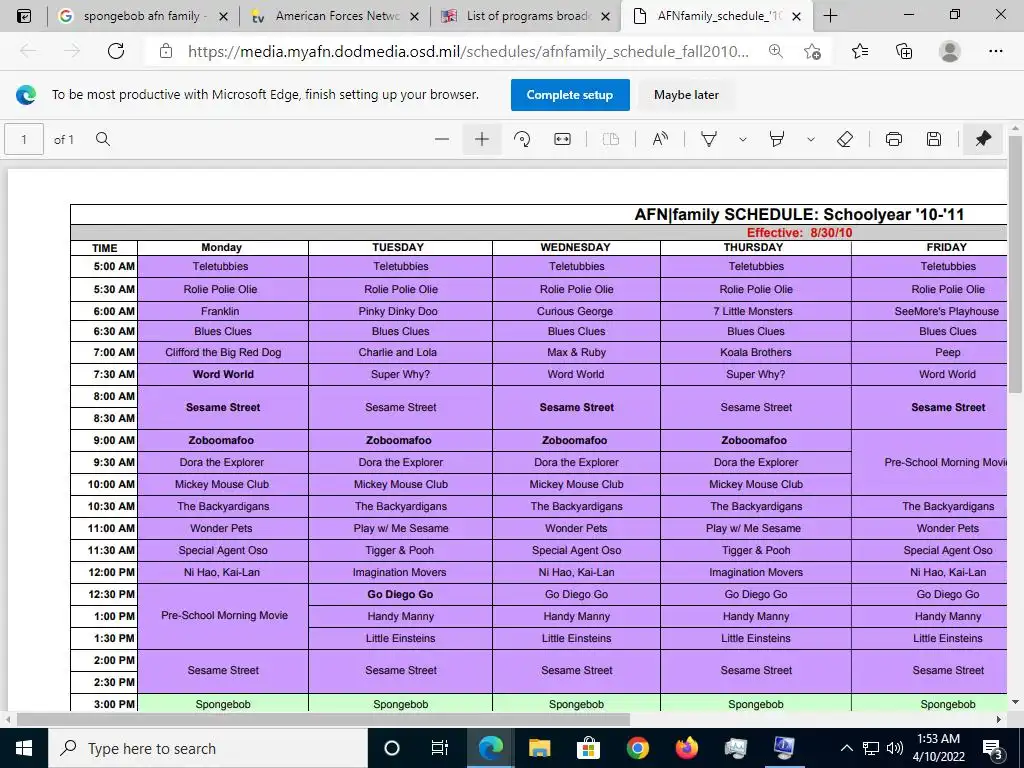Select the PDF Highlight tool
1024x768 pixels.
tap(776, 139)
